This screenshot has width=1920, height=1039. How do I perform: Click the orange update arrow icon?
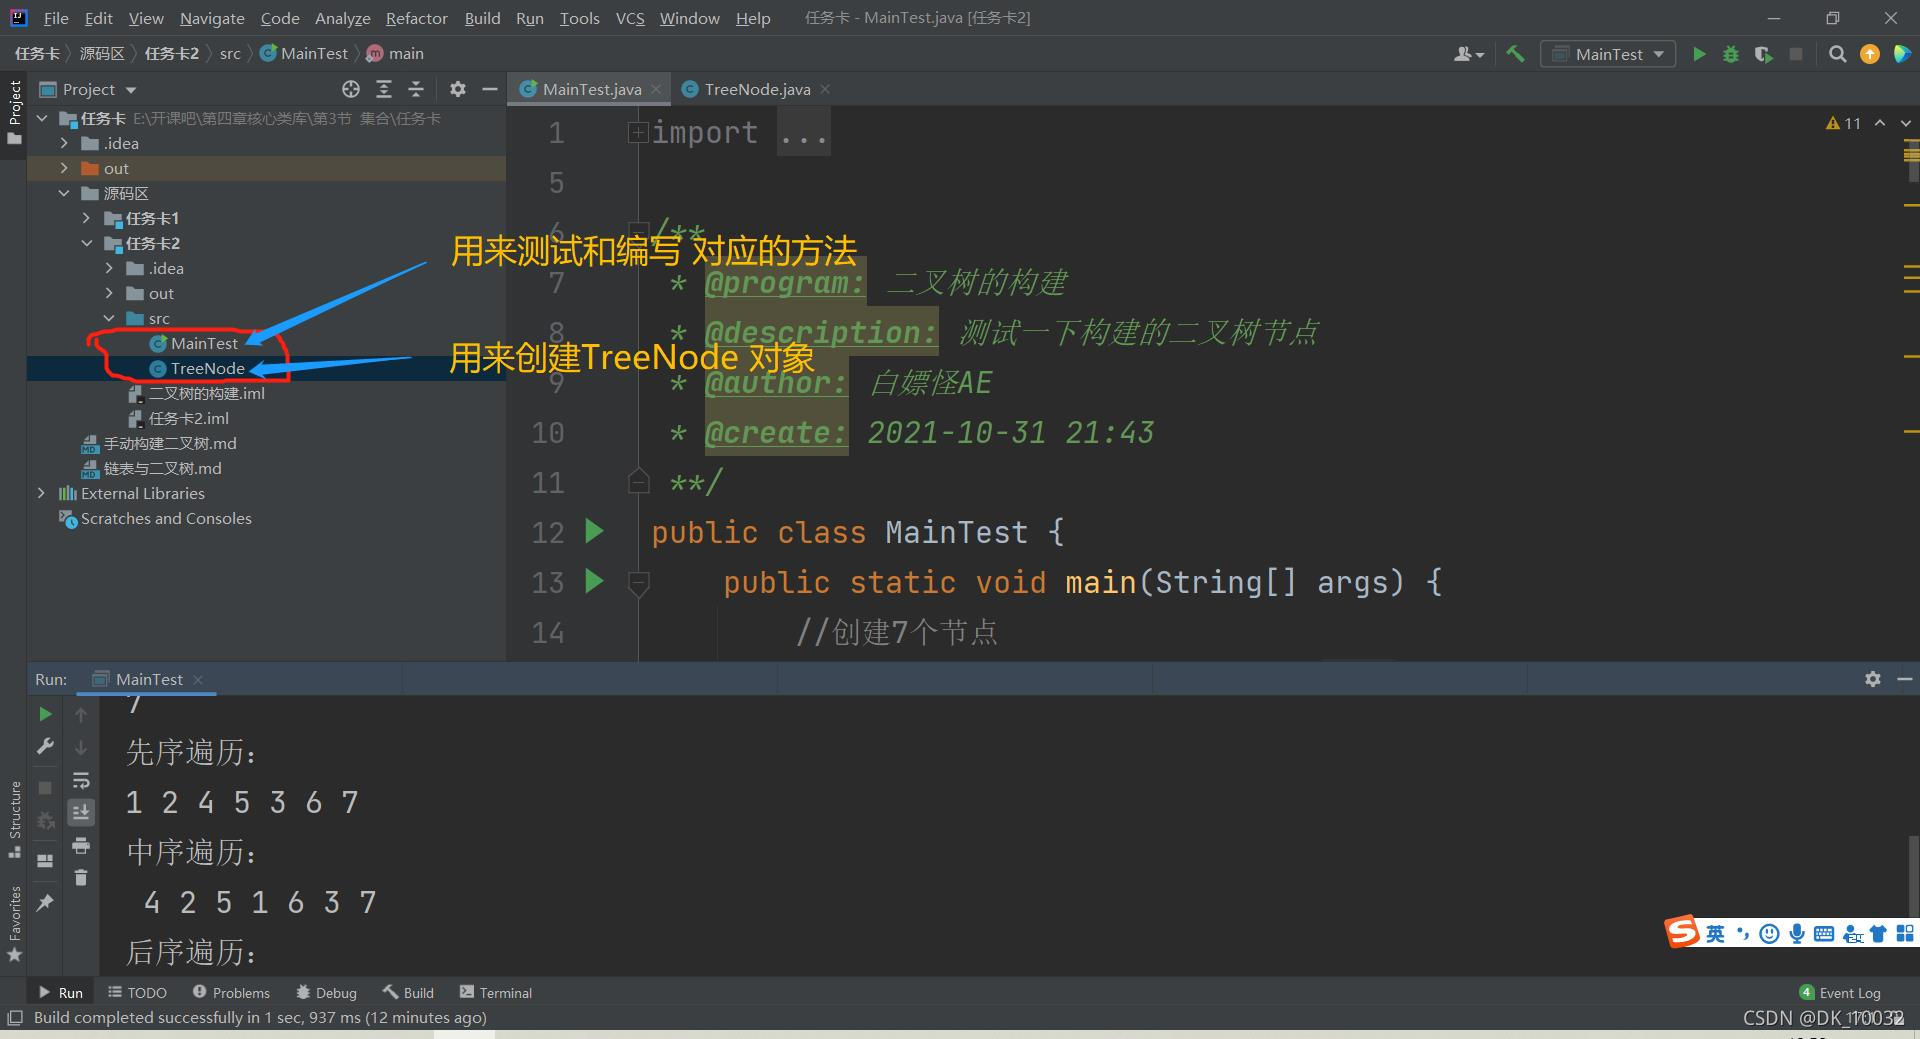pos(1869,54)
